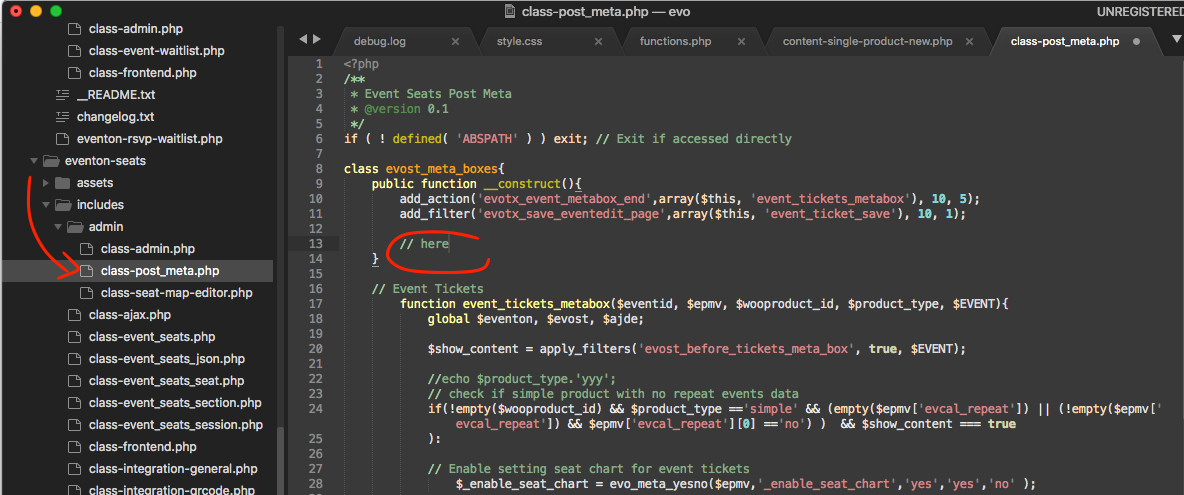This screenshot has height=495, width=1184.
Task: Open class-seat-map-editor.php in sidebar
Action: 176,293
